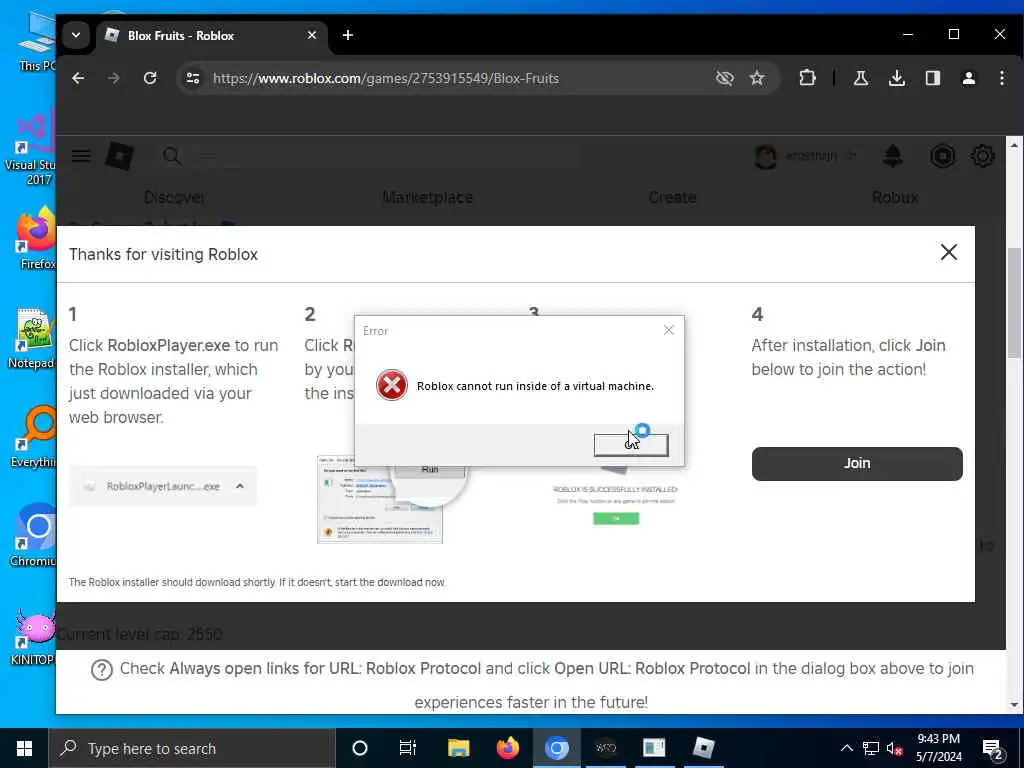Toggle the browser side panel icon
The width and height of the screenshot is (1024, 768).
(933, 78)
